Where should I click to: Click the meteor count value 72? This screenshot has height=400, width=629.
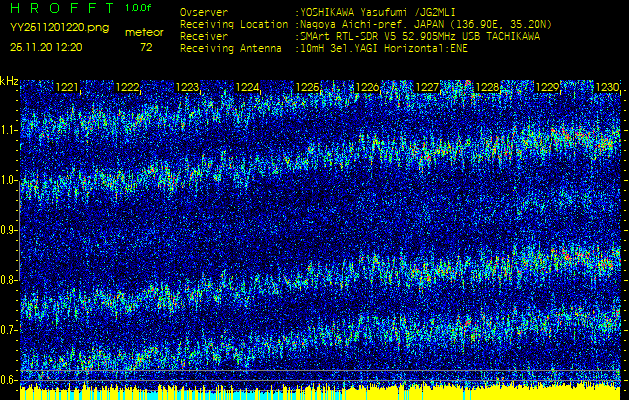[146, 47]
